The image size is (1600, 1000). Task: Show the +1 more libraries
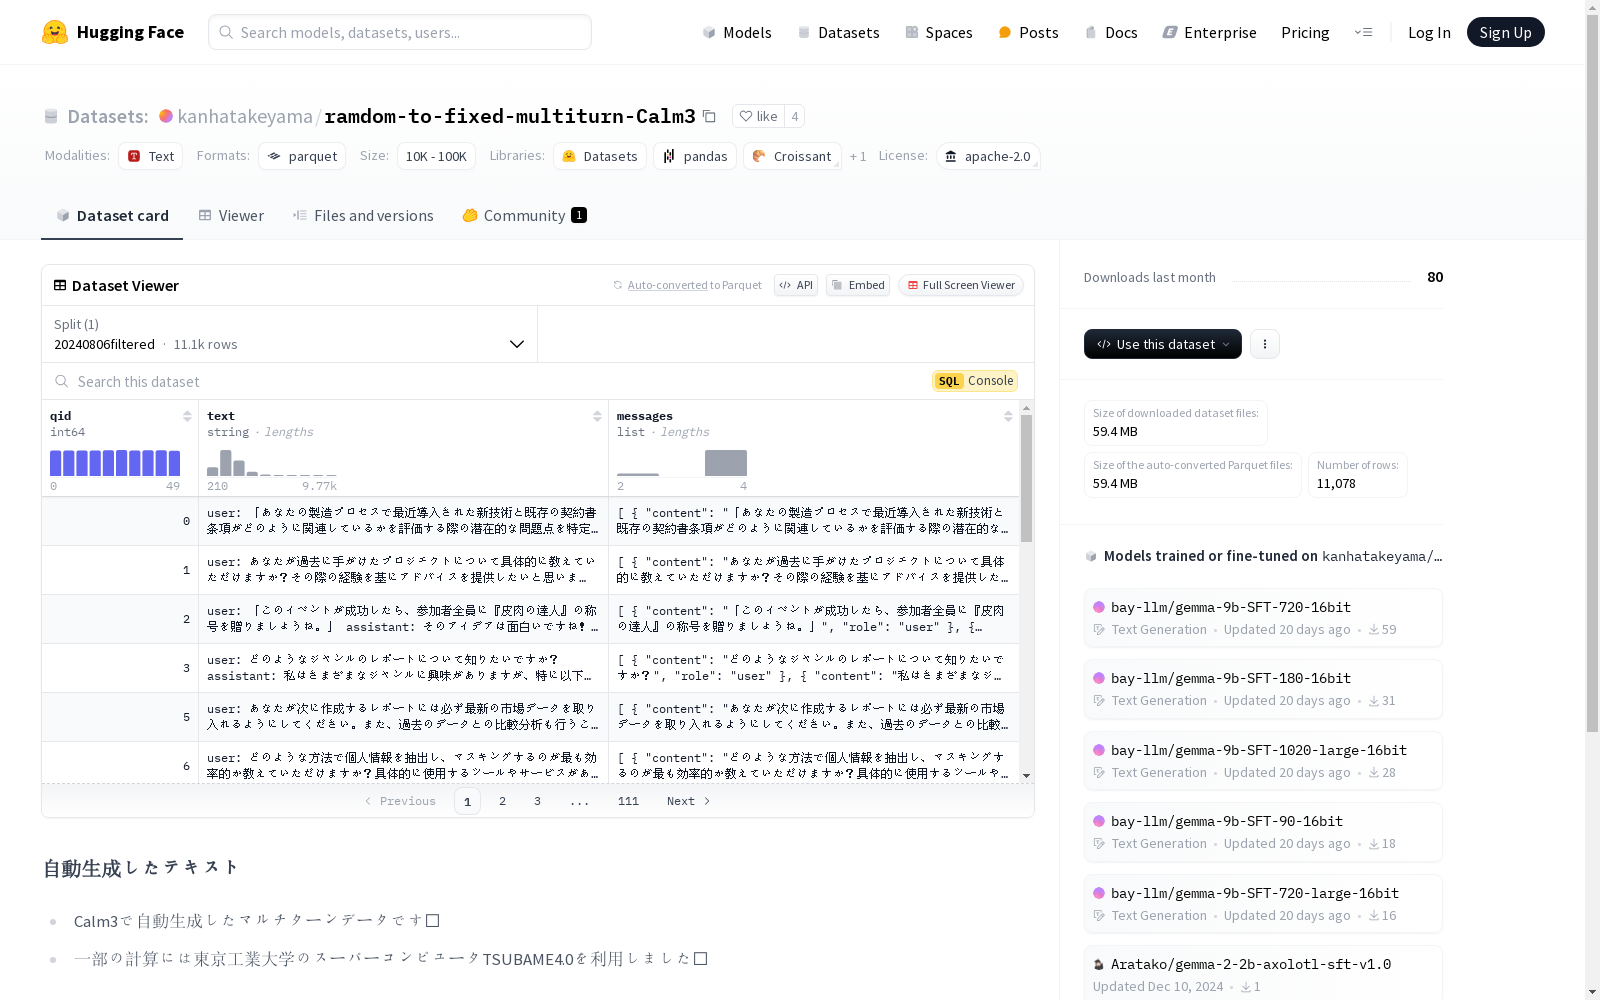858,156
